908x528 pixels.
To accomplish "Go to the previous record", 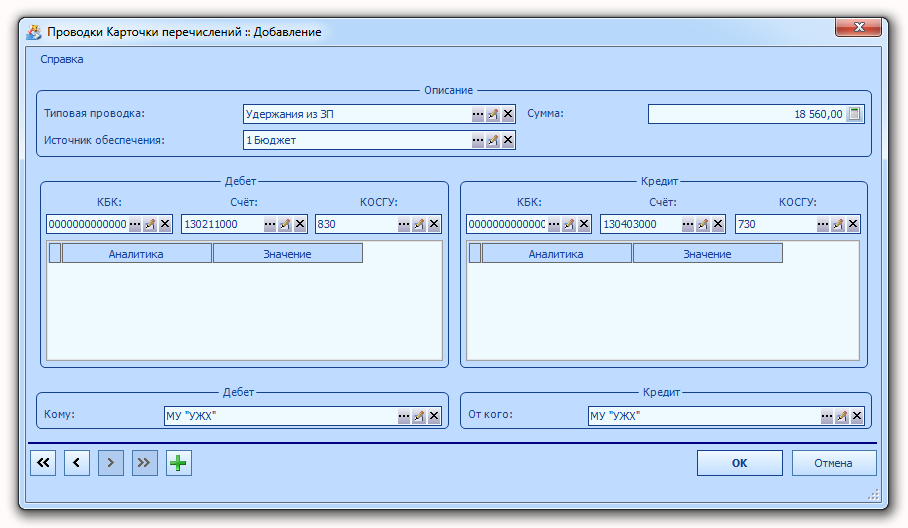I will click(x=76, y=463).
